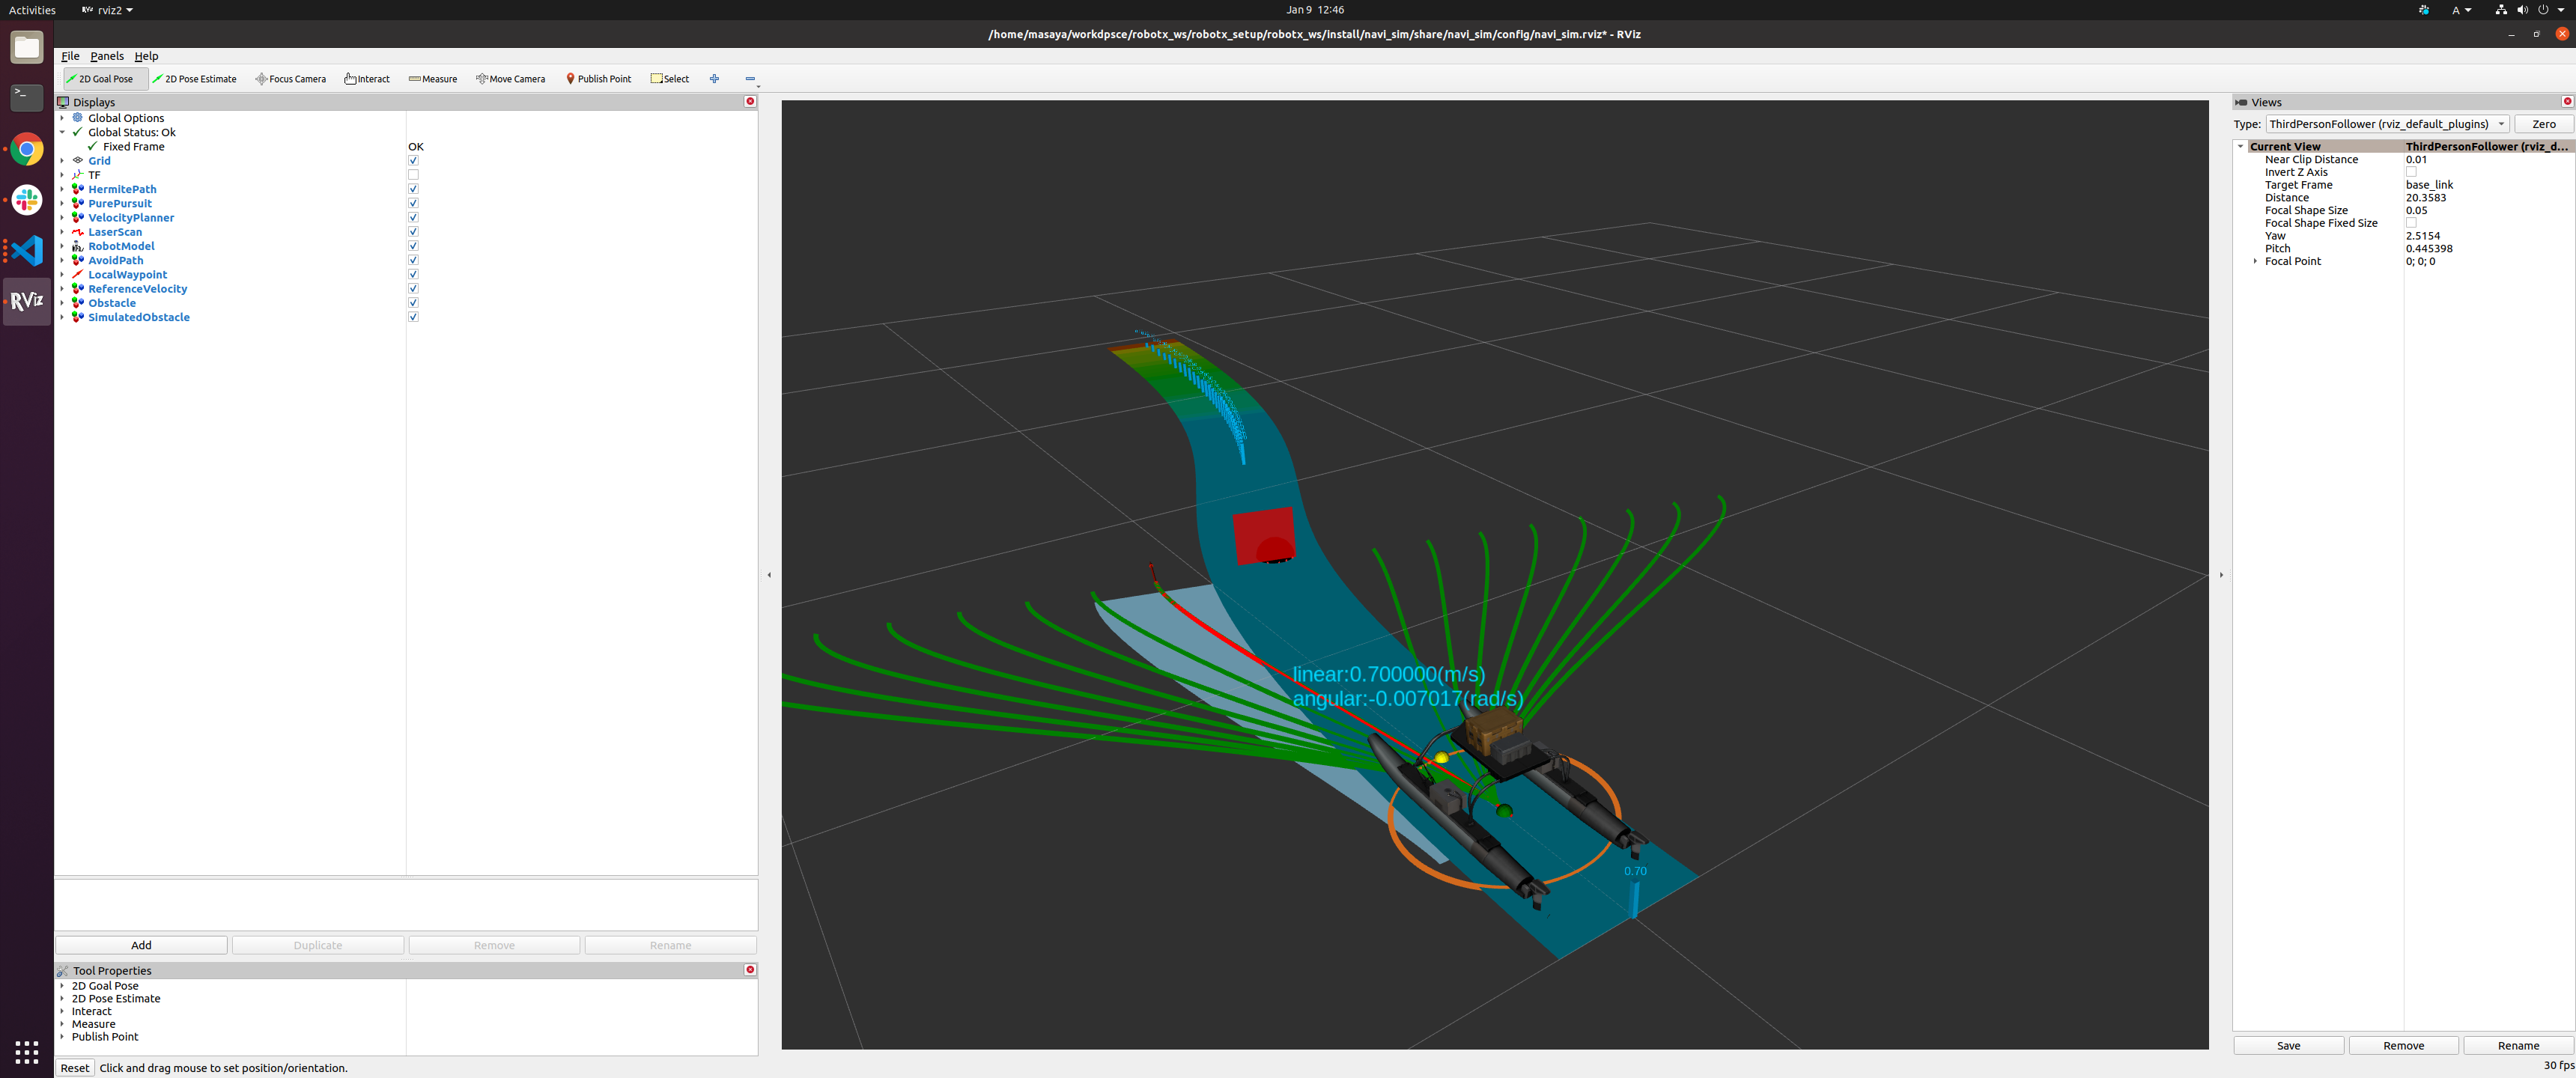The image size is (2576, 1078).
Task: Select the 2D Goal Pose tool
Action: pos(105,79)
